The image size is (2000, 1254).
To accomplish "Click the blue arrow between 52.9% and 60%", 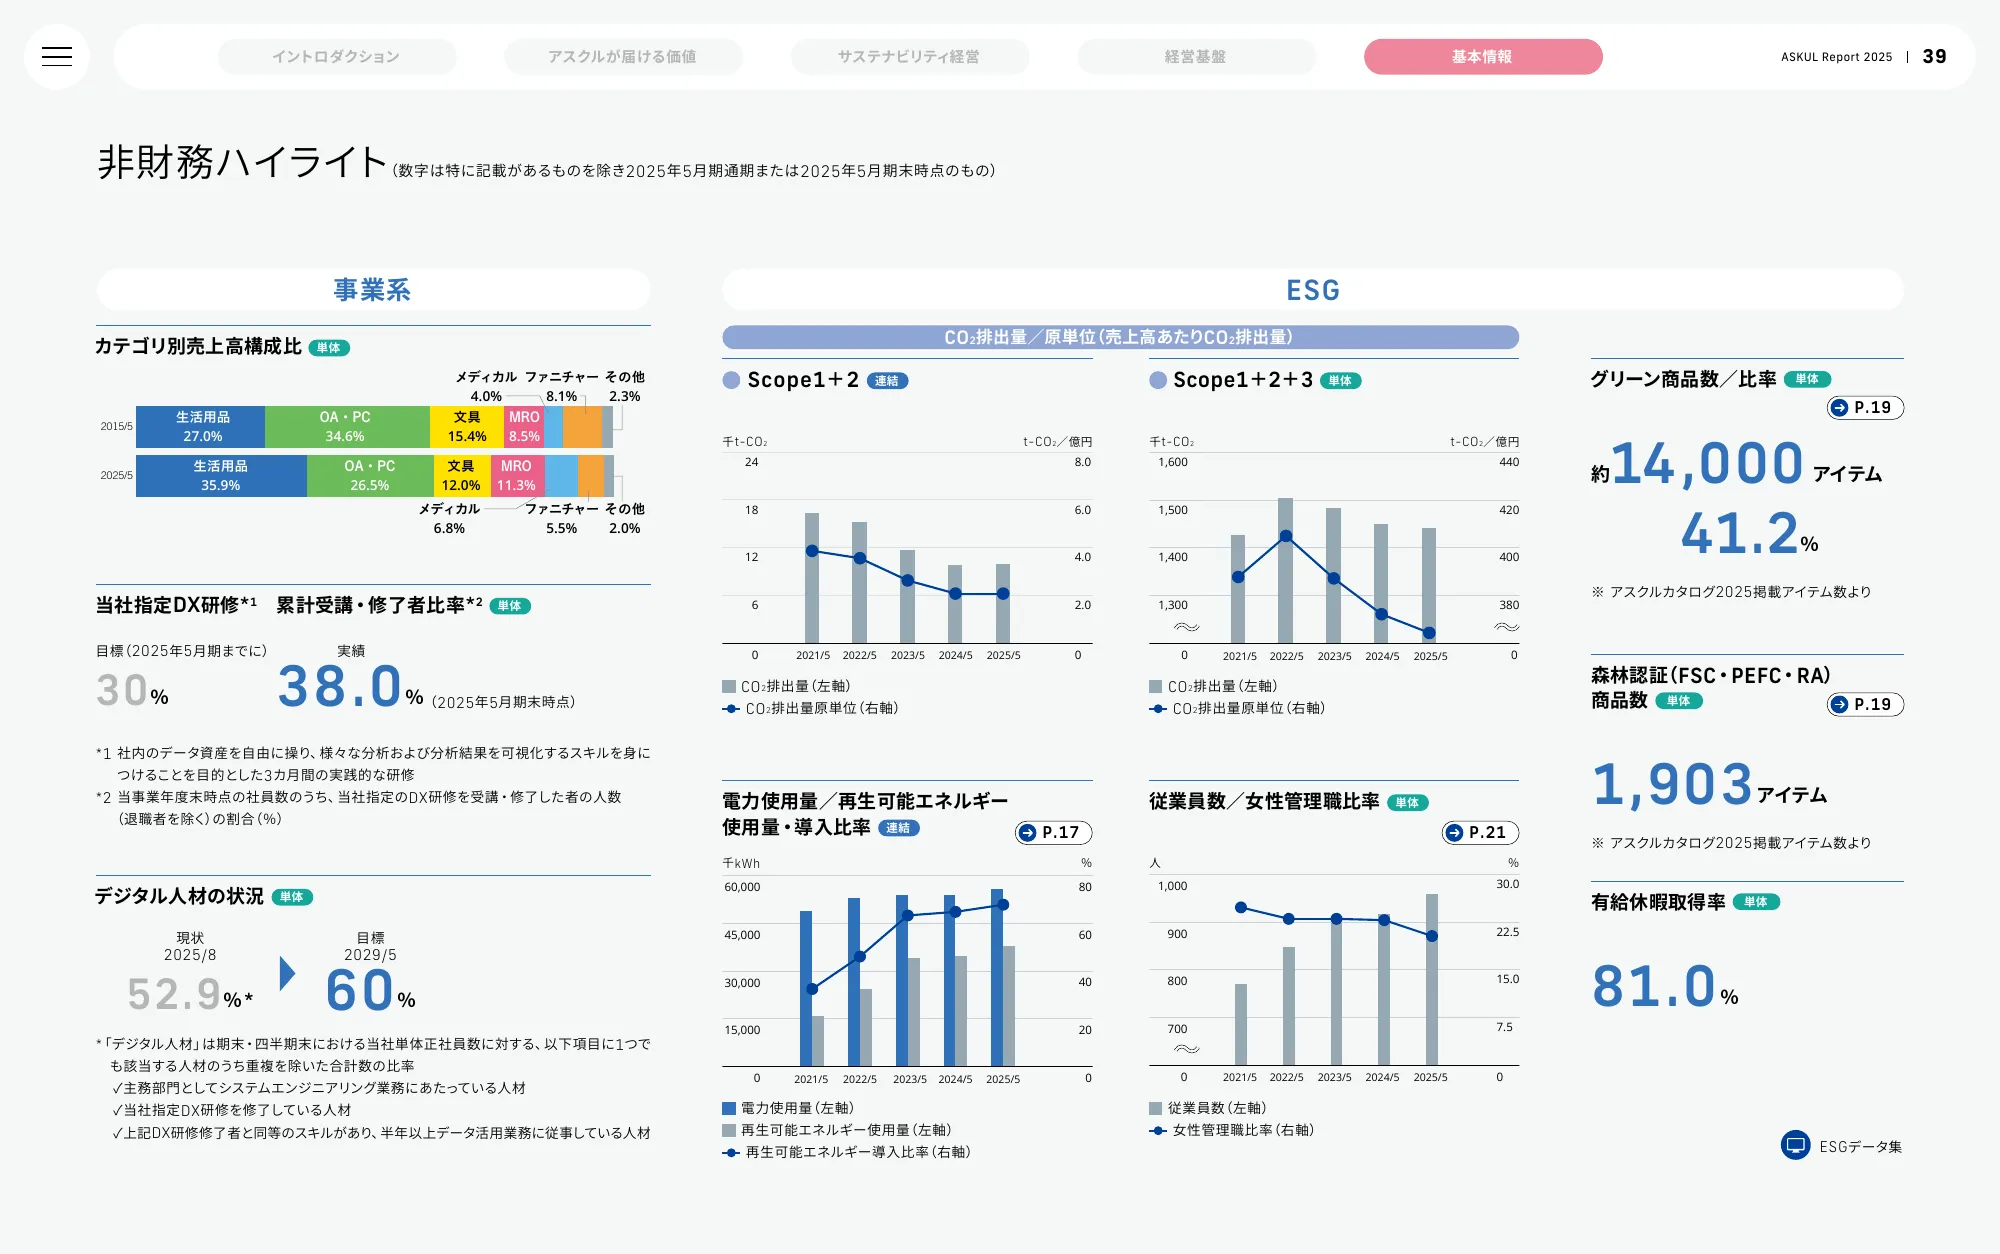I will click(x=287, y=973).
